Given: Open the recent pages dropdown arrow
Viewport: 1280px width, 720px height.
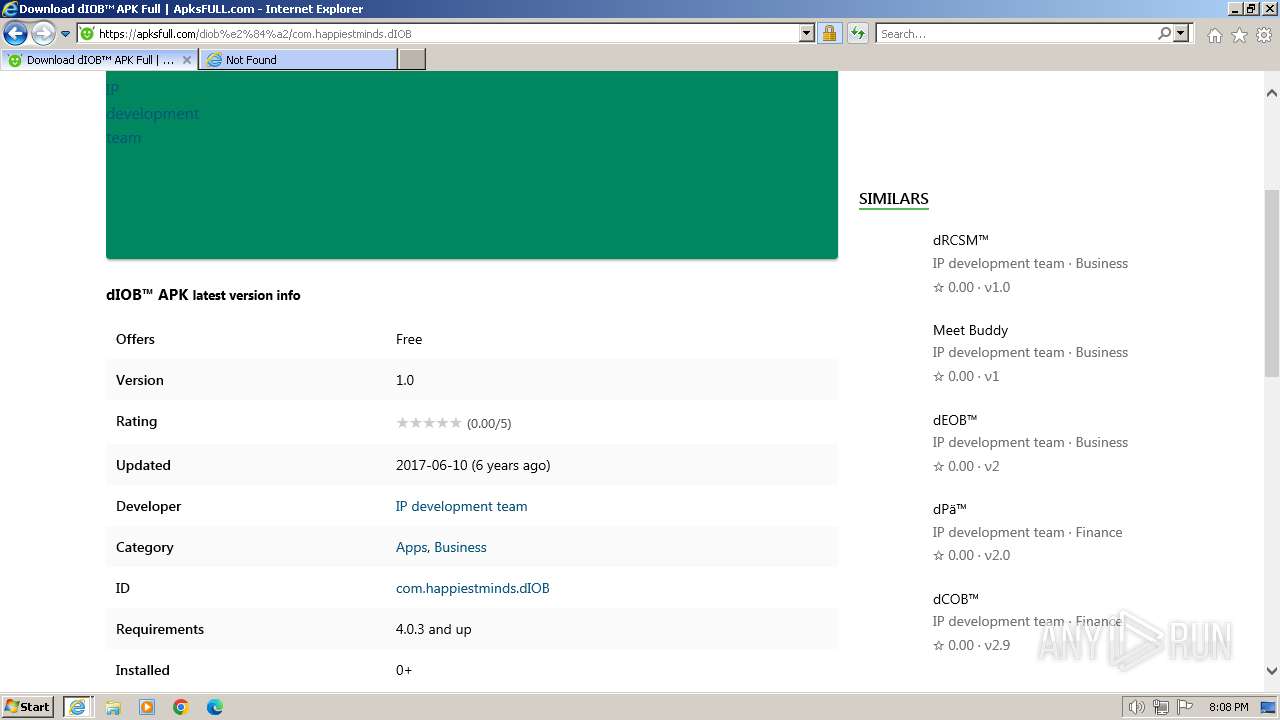Looking at the screenshot, I should [66, 34].
